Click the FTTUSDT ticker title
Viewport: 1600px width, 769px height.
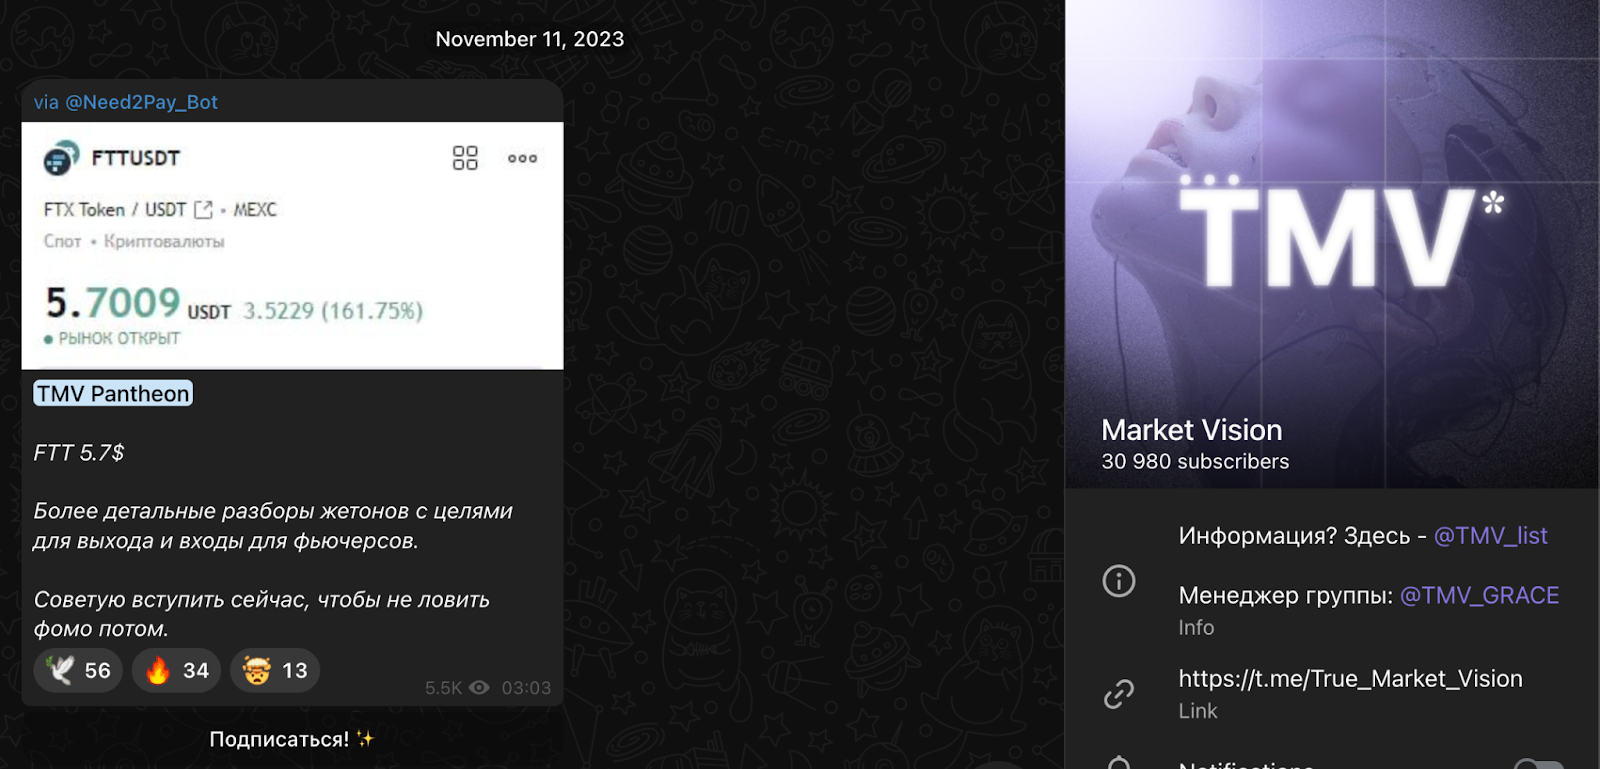(136, 158)
